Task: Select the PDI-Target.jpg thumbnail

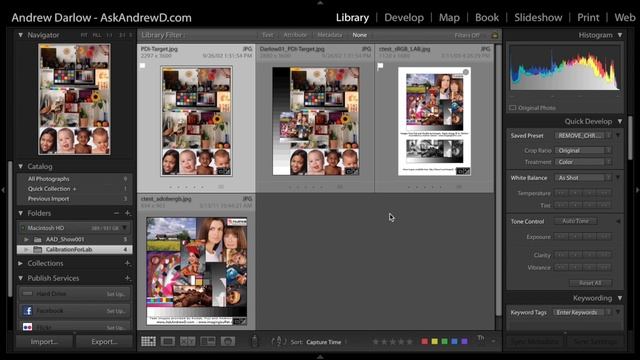Action: [196, 121]
